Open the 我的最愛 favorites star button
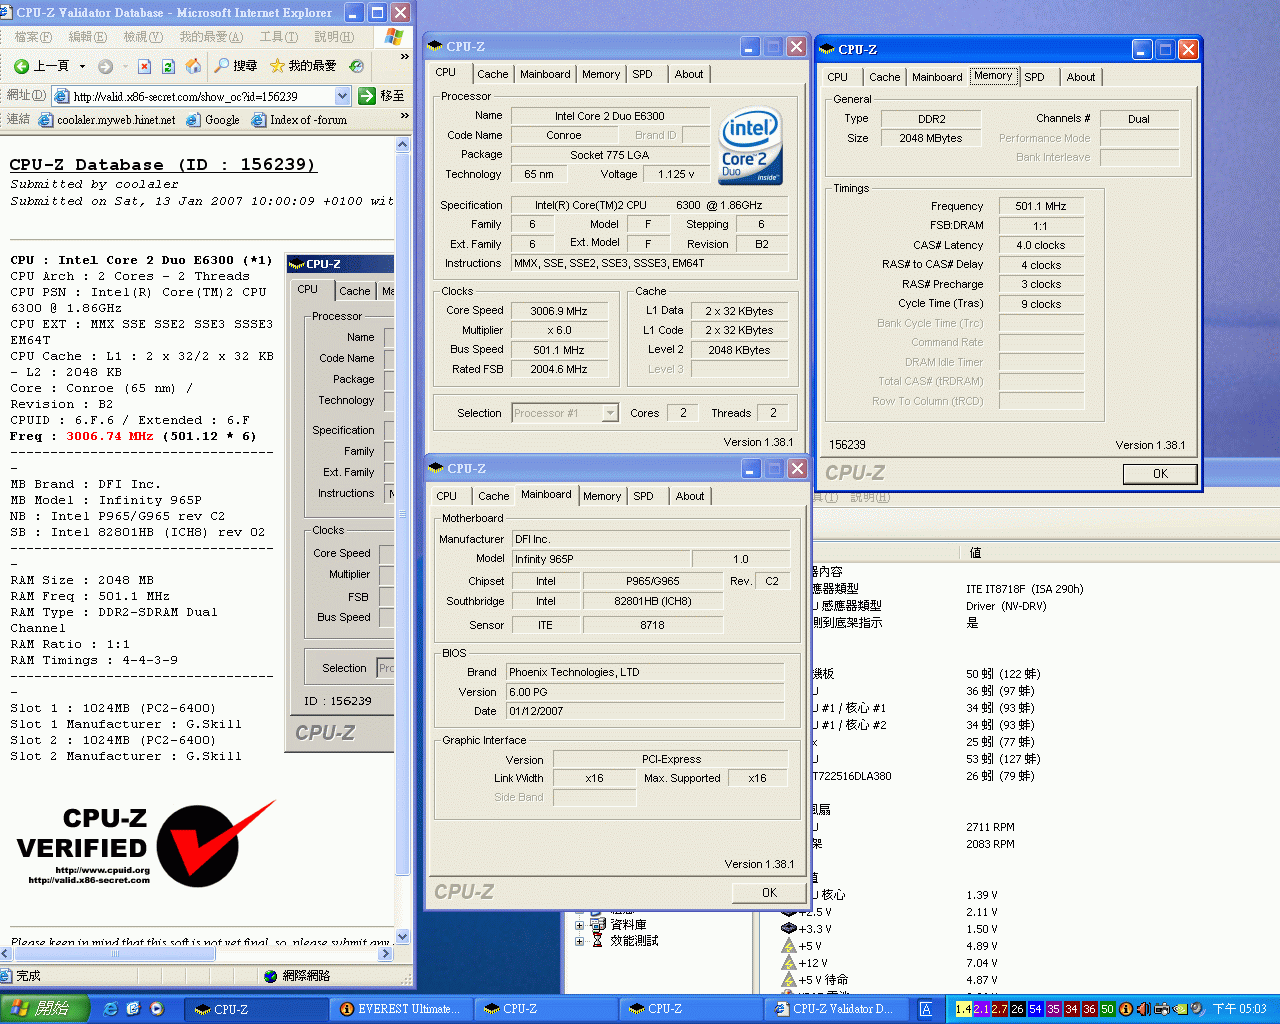This screenshot has width=1280, height=1024. (303, 66)
